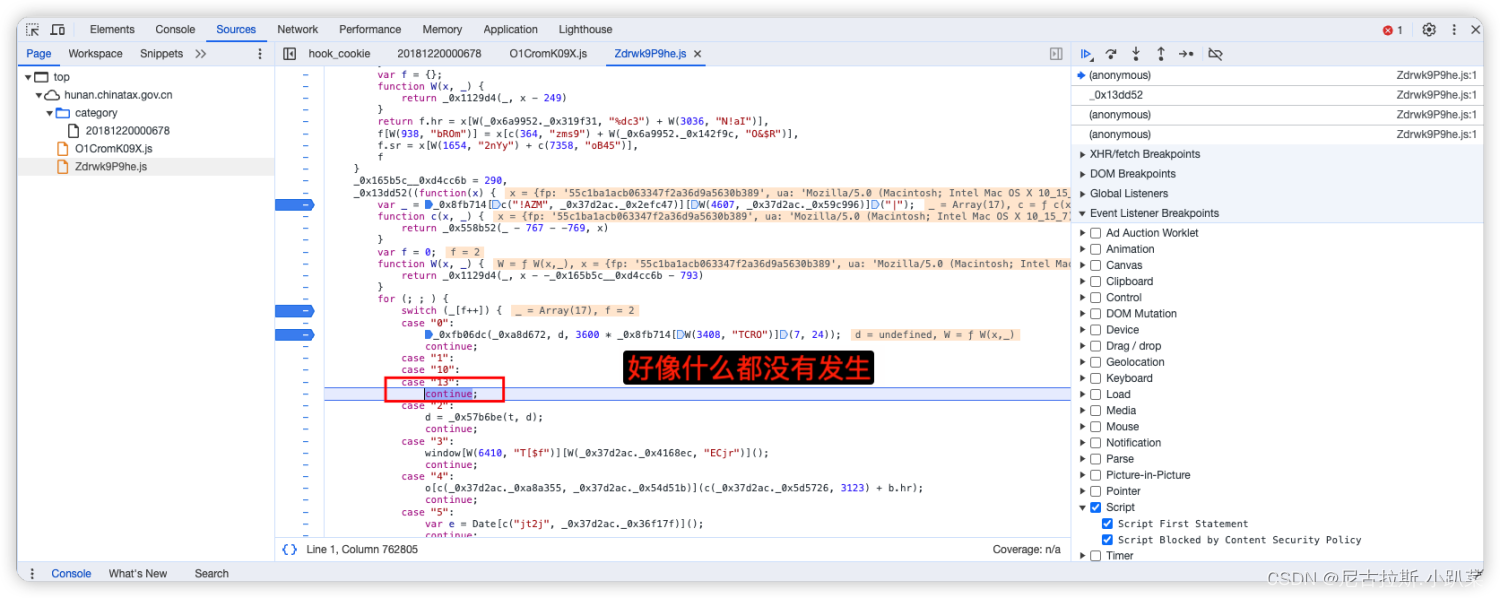
Task: Click the Step into next function call icon
Action: 1135,54
